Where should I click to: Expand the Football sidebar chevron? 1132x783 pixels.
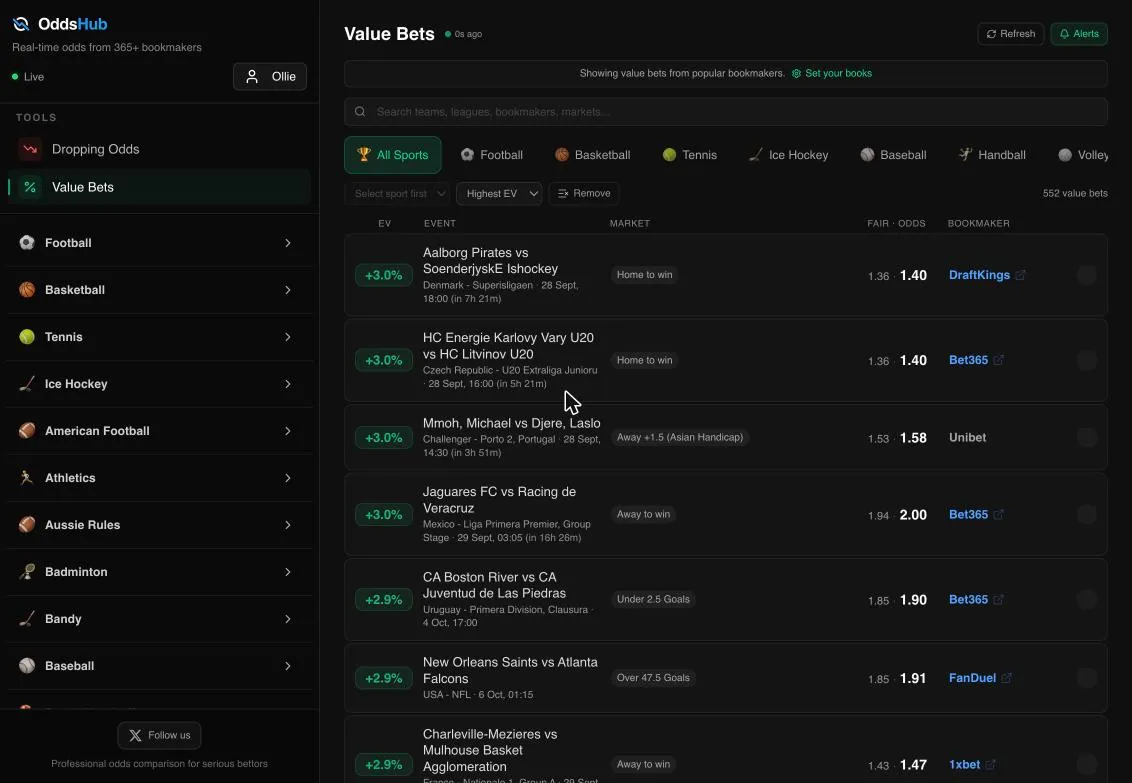pos(288,243)
